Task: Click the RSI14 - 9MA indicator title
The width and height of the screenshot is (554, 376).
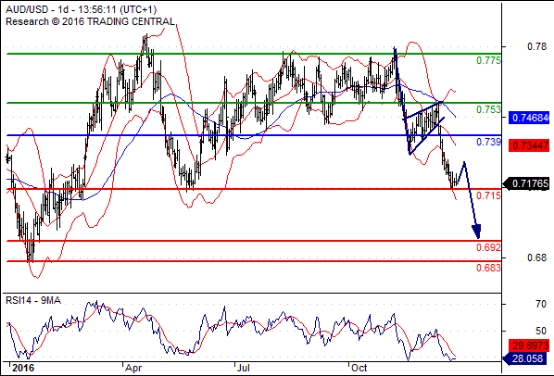Action: pyautogui.click(x=33, y=301)
